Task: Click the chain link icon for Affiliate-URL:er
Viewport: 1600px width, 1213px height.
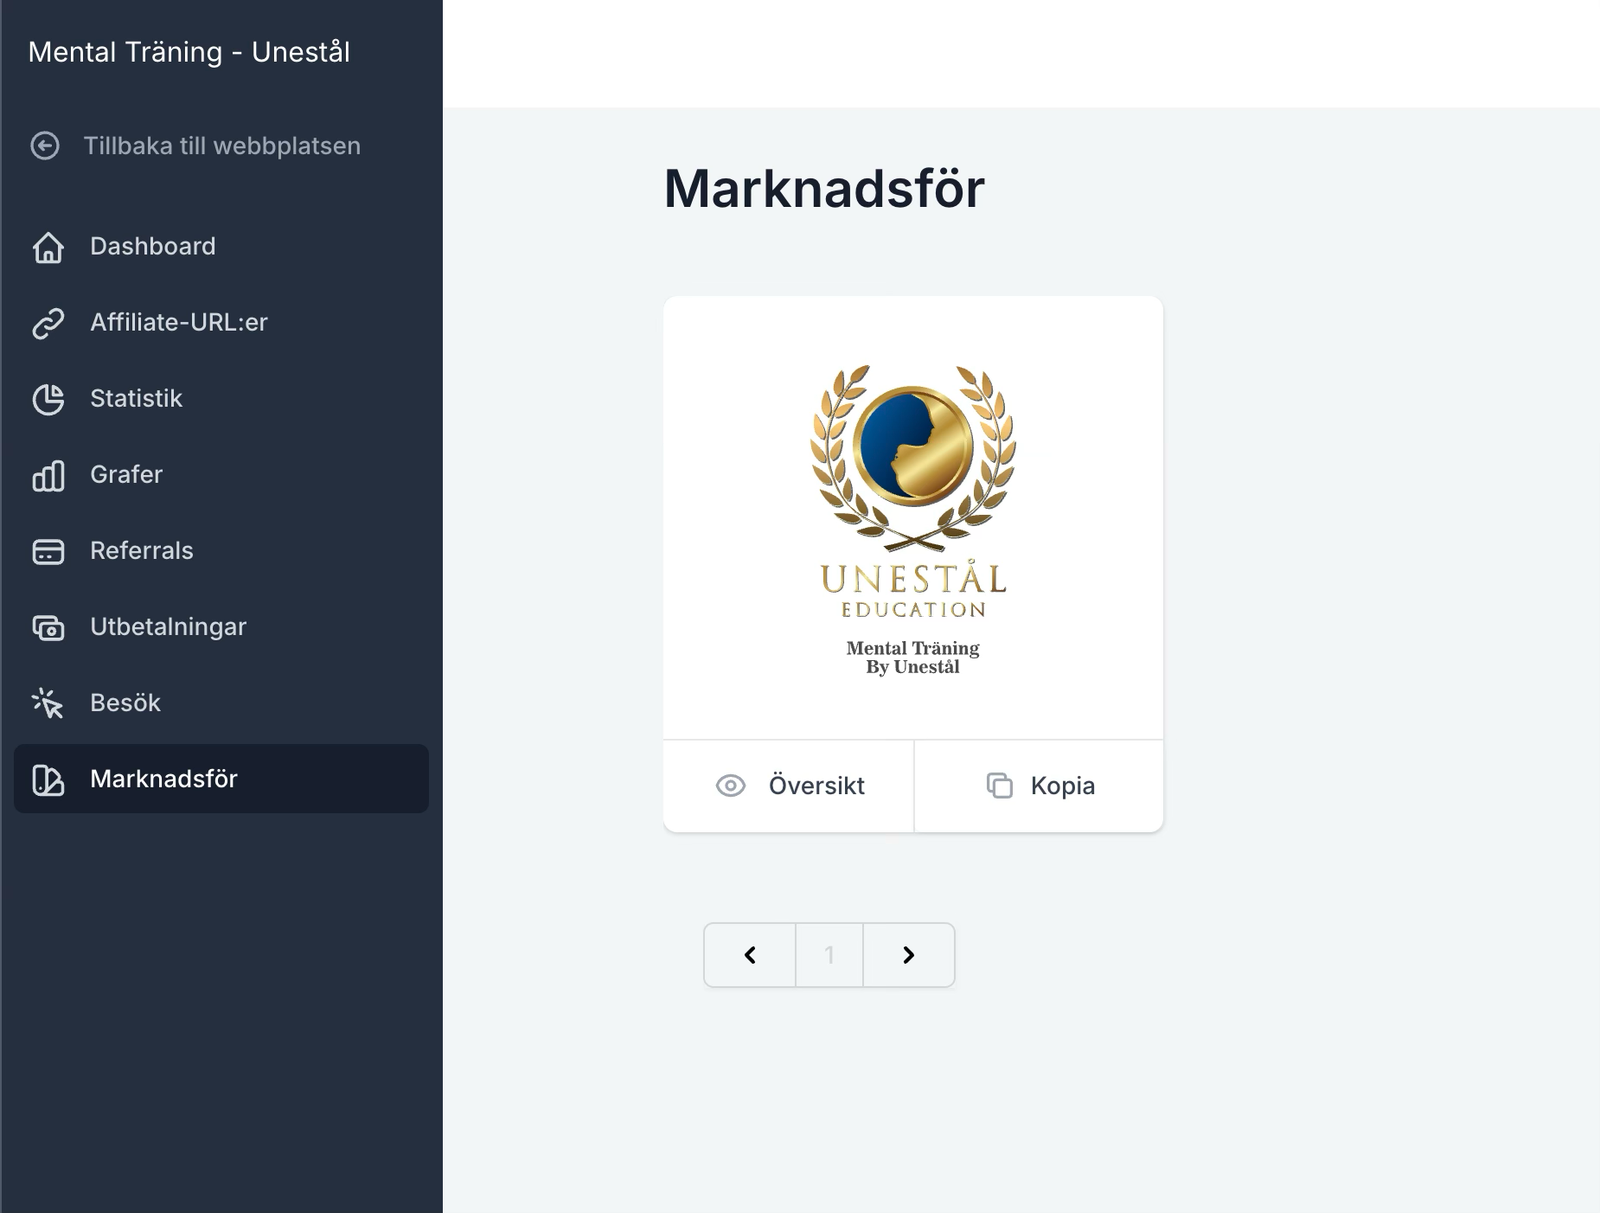Action: tap(48, 323)
